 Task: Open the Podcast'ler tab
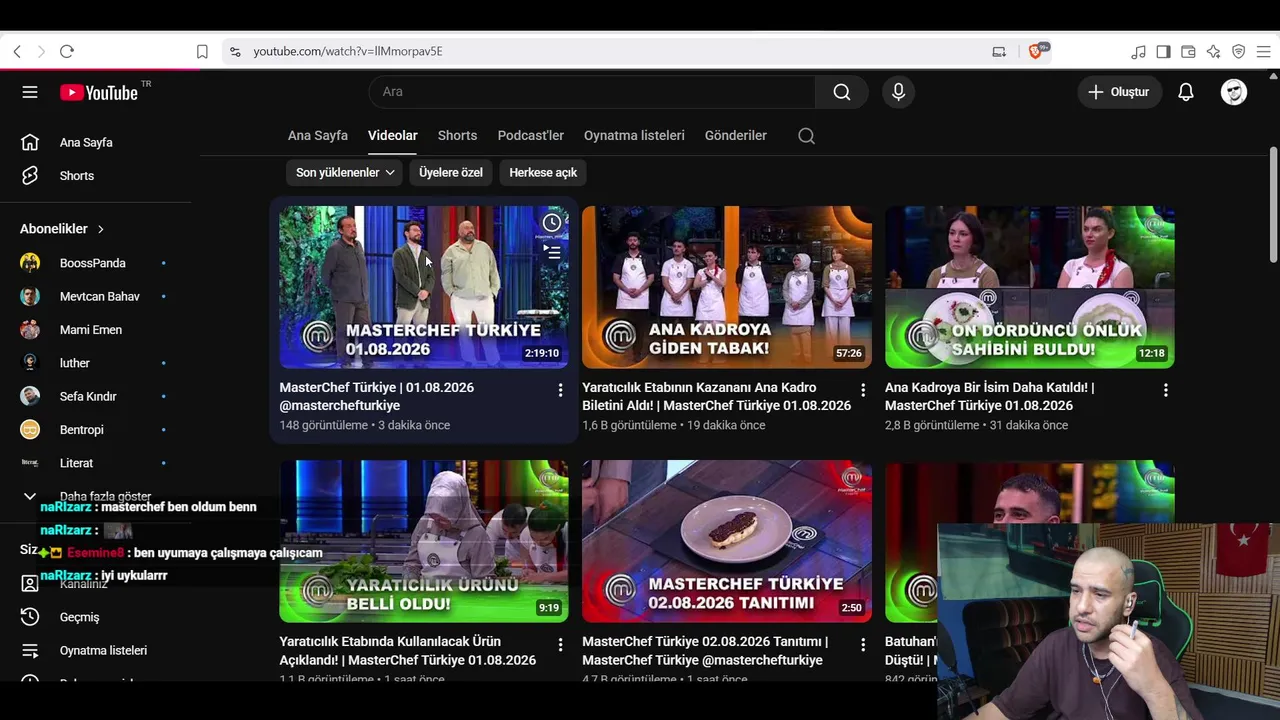[x=531, y=136]
